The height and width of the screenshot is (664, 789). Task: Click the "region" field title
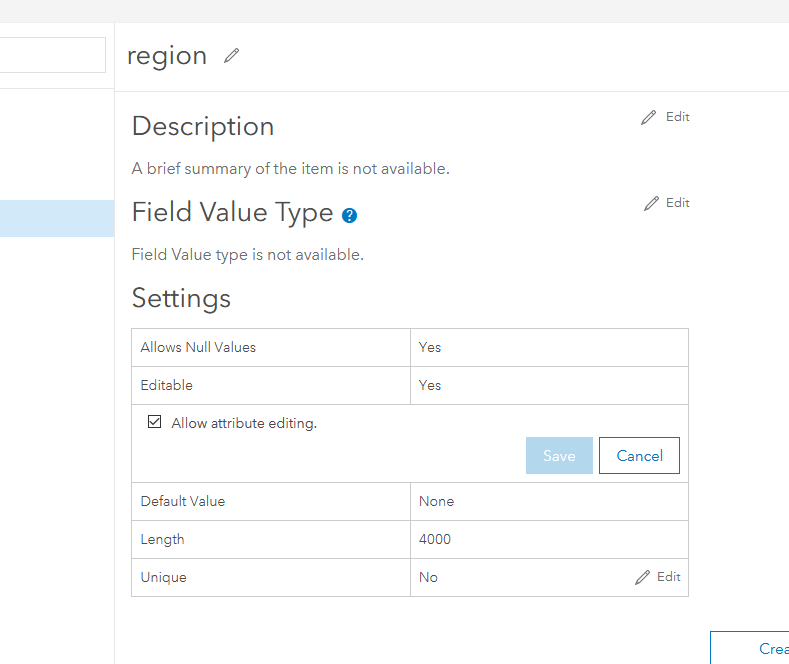(167, 56)
